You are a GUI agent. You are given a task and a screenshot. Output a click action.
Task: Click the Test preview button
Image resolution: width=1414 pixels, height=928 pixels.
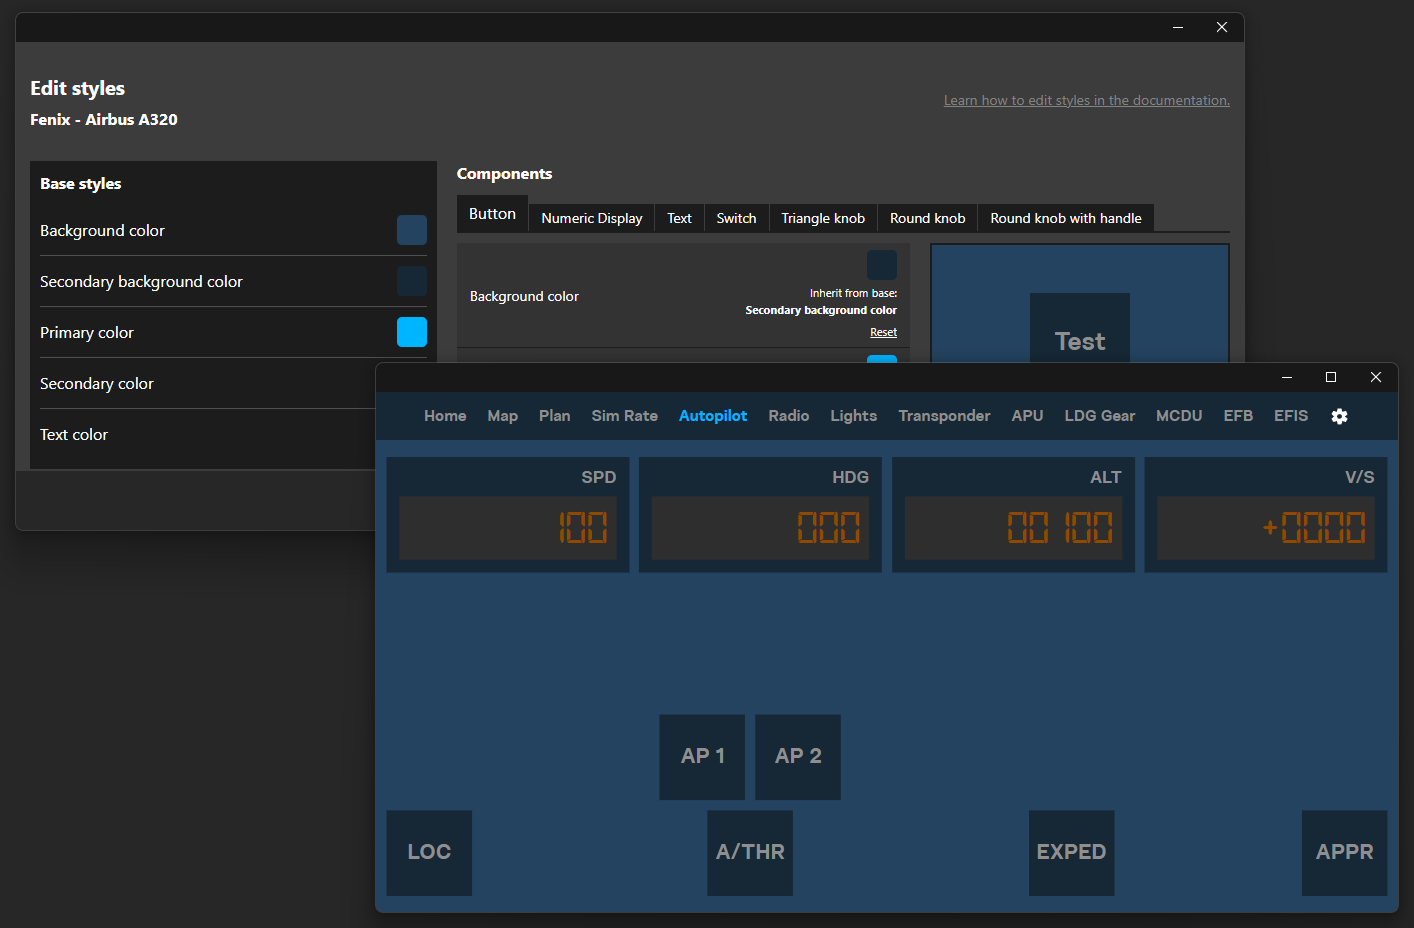1080,328
